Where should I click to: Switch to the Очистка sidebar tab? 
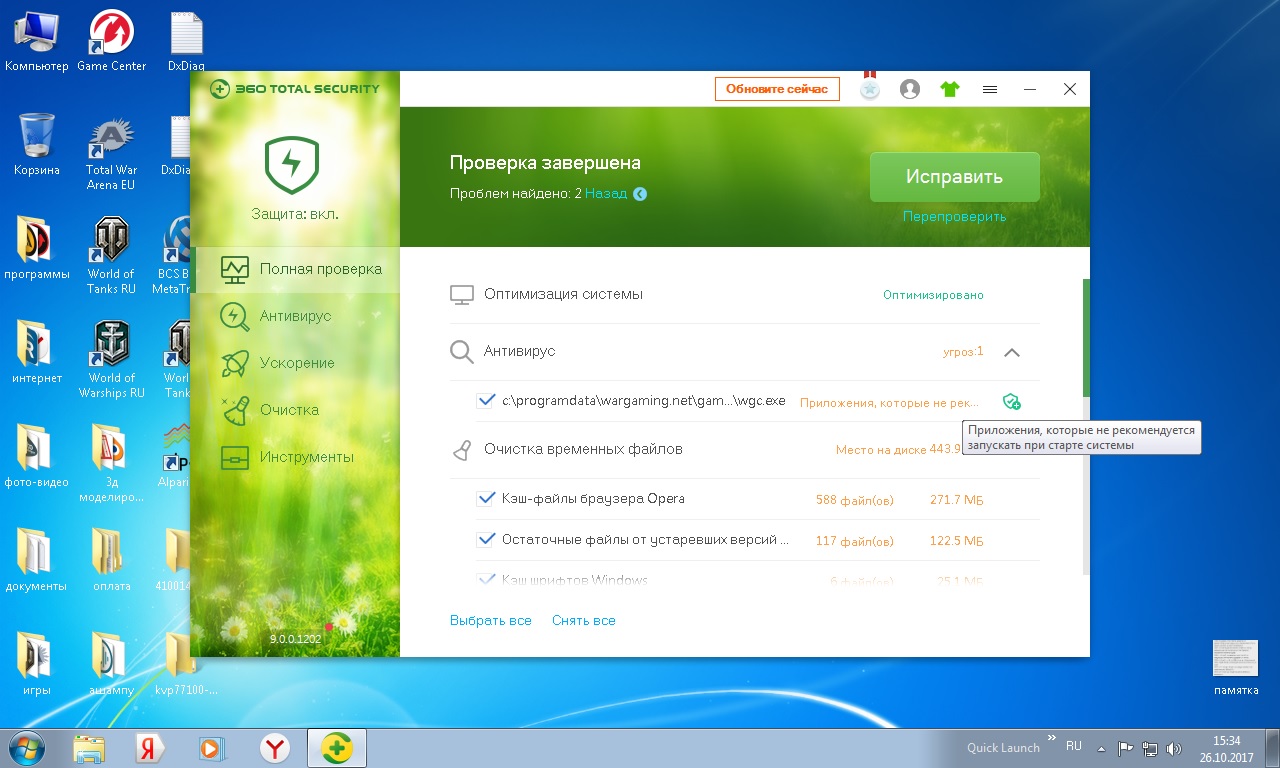(295, 410)
